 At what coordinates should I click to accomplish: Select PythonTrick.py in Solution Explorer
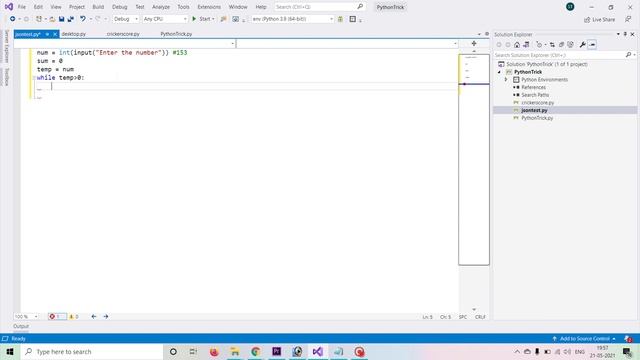[537, 118]
